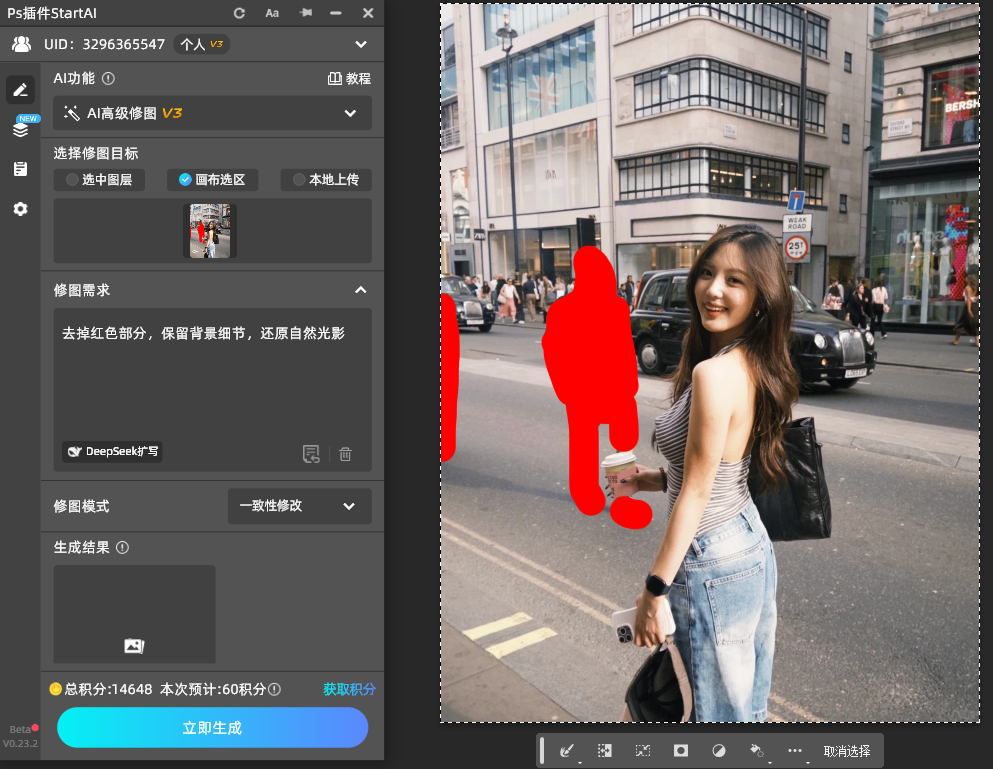Select the brush icon in the bottom canvas toolbar
993x769 pixels.
[568, 750]
